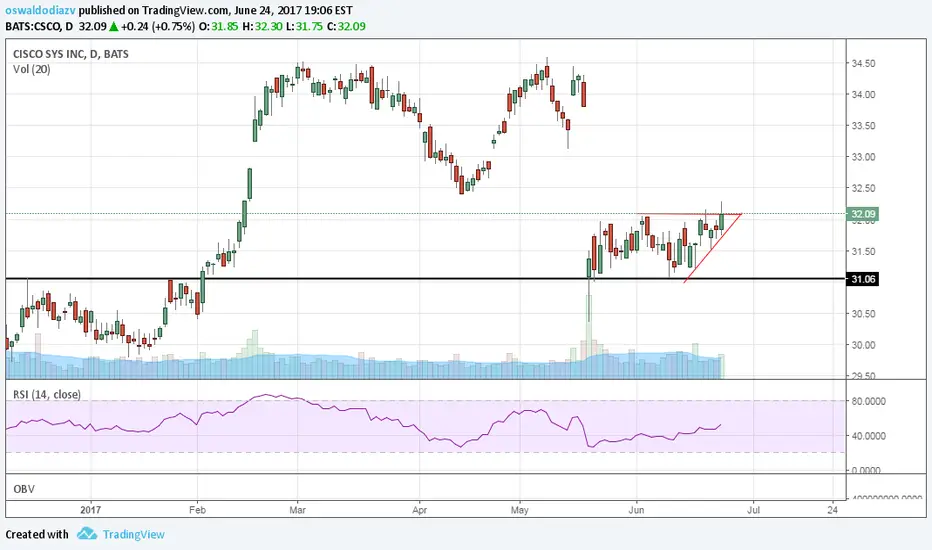Click the Created with caption text
The height and width of the screenshot is (550, 932).
coord(37,535)
